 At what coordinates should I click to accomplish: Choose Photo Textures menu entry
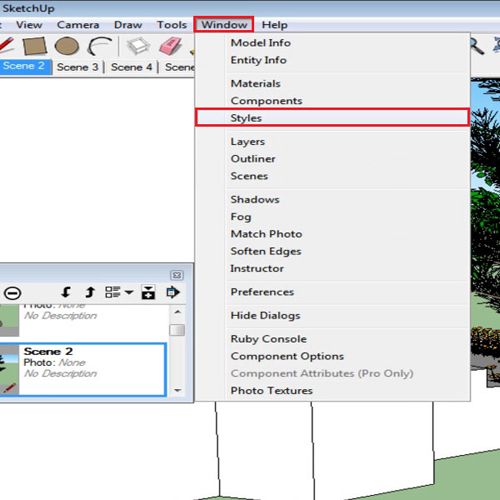pos(333,391)
